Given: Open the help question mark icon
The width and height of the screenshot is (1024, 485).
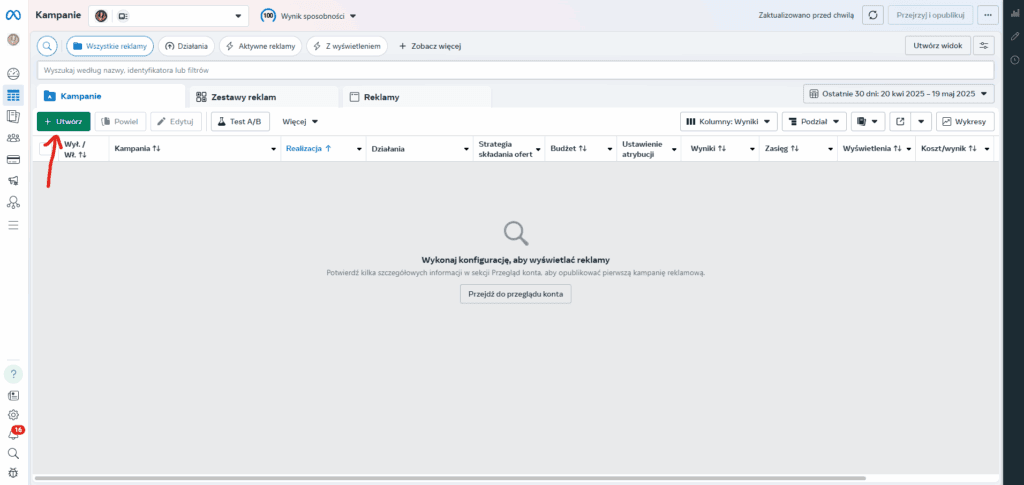Looking at the screenshot, I should tap(13, 374).
